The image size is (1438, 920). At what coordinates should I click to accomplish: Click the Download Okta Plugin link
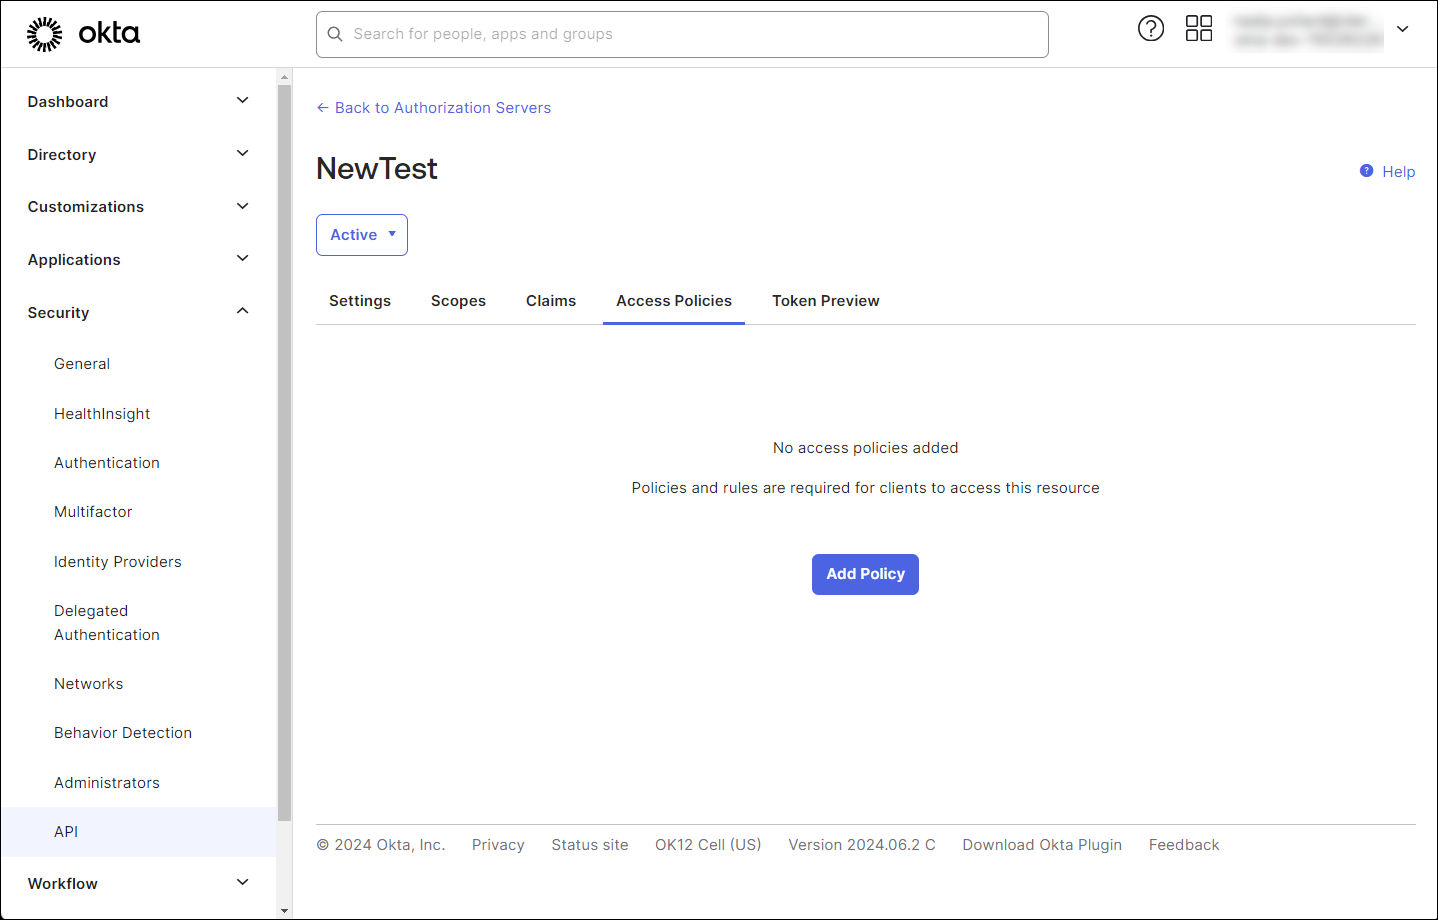[1042, 845]
